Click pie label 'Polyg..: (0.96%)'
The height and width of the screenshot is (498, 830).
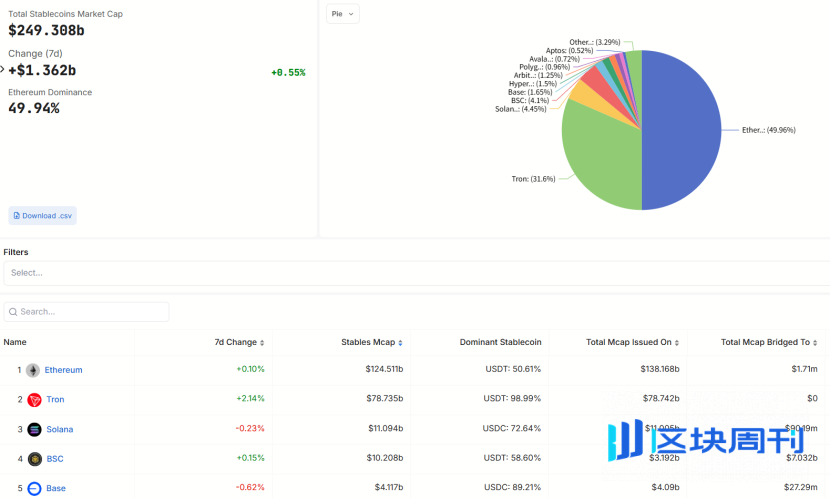[x=545, y=67]
